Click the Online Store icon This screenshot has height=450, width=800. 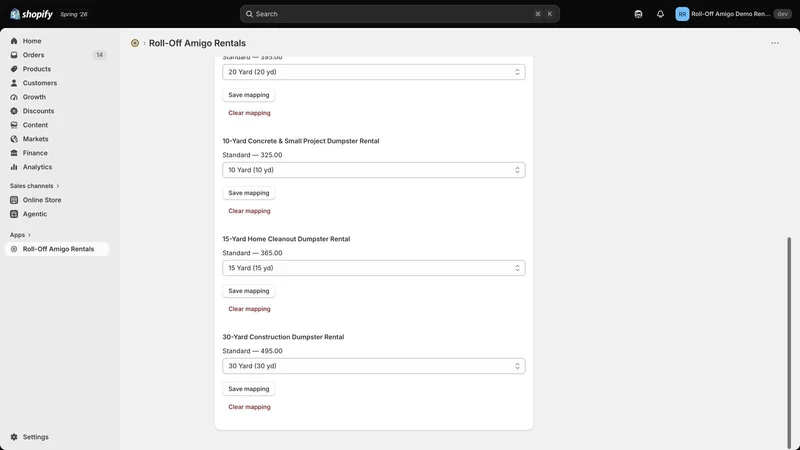click(14, 200)
